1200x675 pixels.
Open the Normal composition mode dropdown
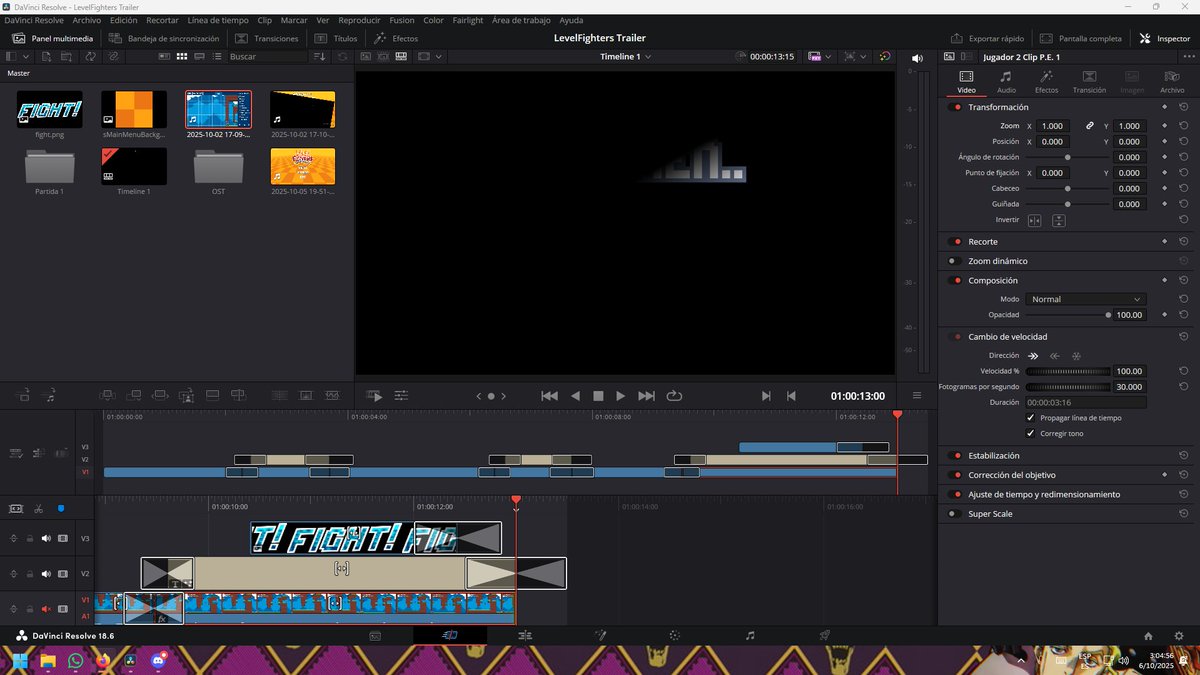1085,298
